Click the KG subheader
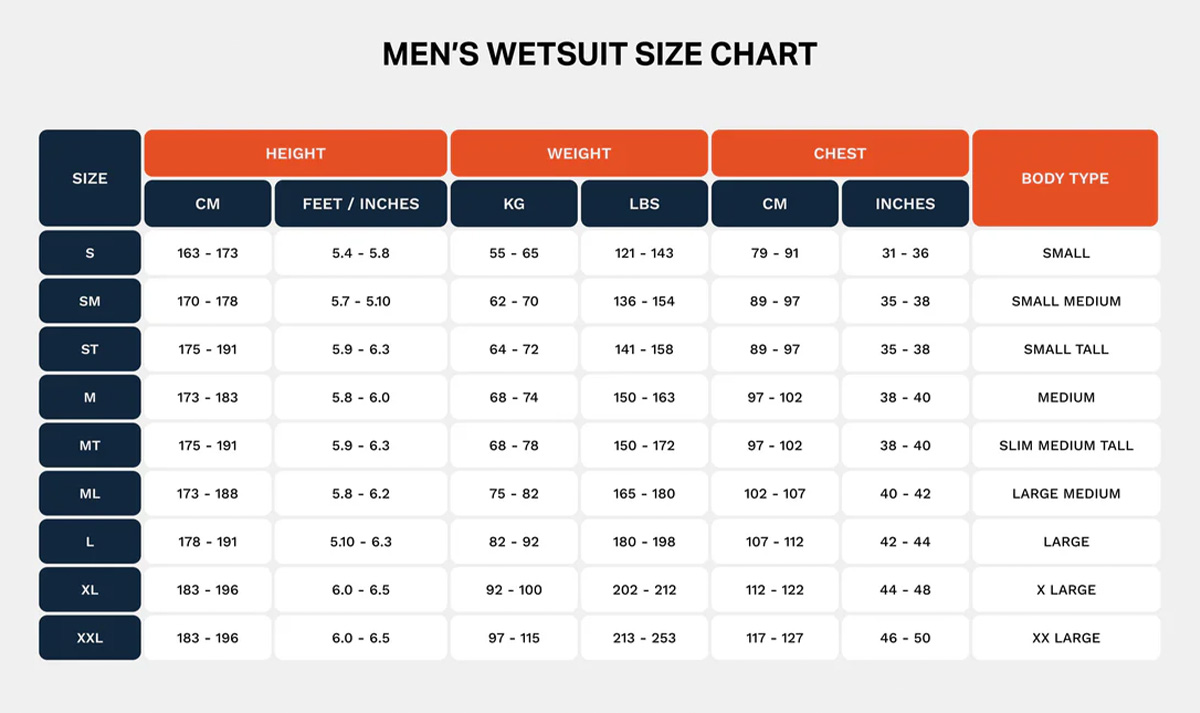The height and width of the screenshot is (713, 1200). pos(514,204)
